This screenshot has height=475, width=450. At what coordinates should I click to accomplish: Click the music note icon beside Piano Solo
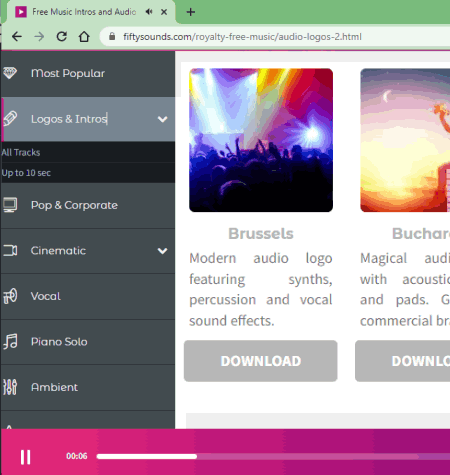10,342
